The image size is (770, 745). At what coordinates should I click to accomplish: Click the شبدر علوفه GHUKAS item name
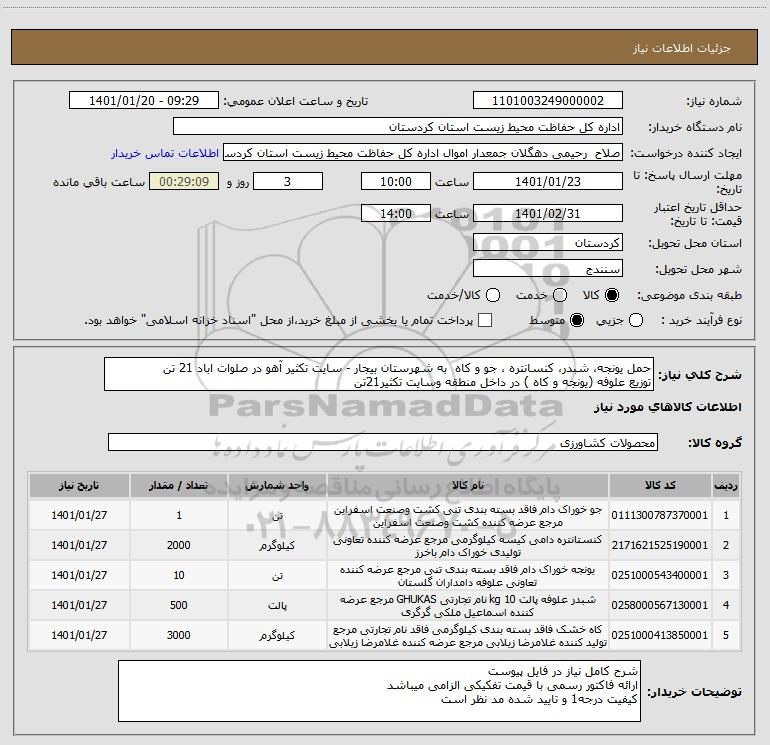[x=468, y=606]
